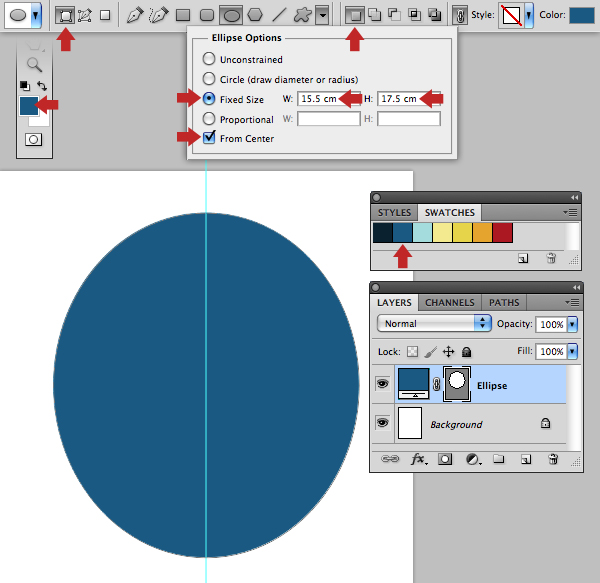Choose Subtract from Shape Area mode
The height and width of the screenshot is (583, 600).
tap(394, 15)
